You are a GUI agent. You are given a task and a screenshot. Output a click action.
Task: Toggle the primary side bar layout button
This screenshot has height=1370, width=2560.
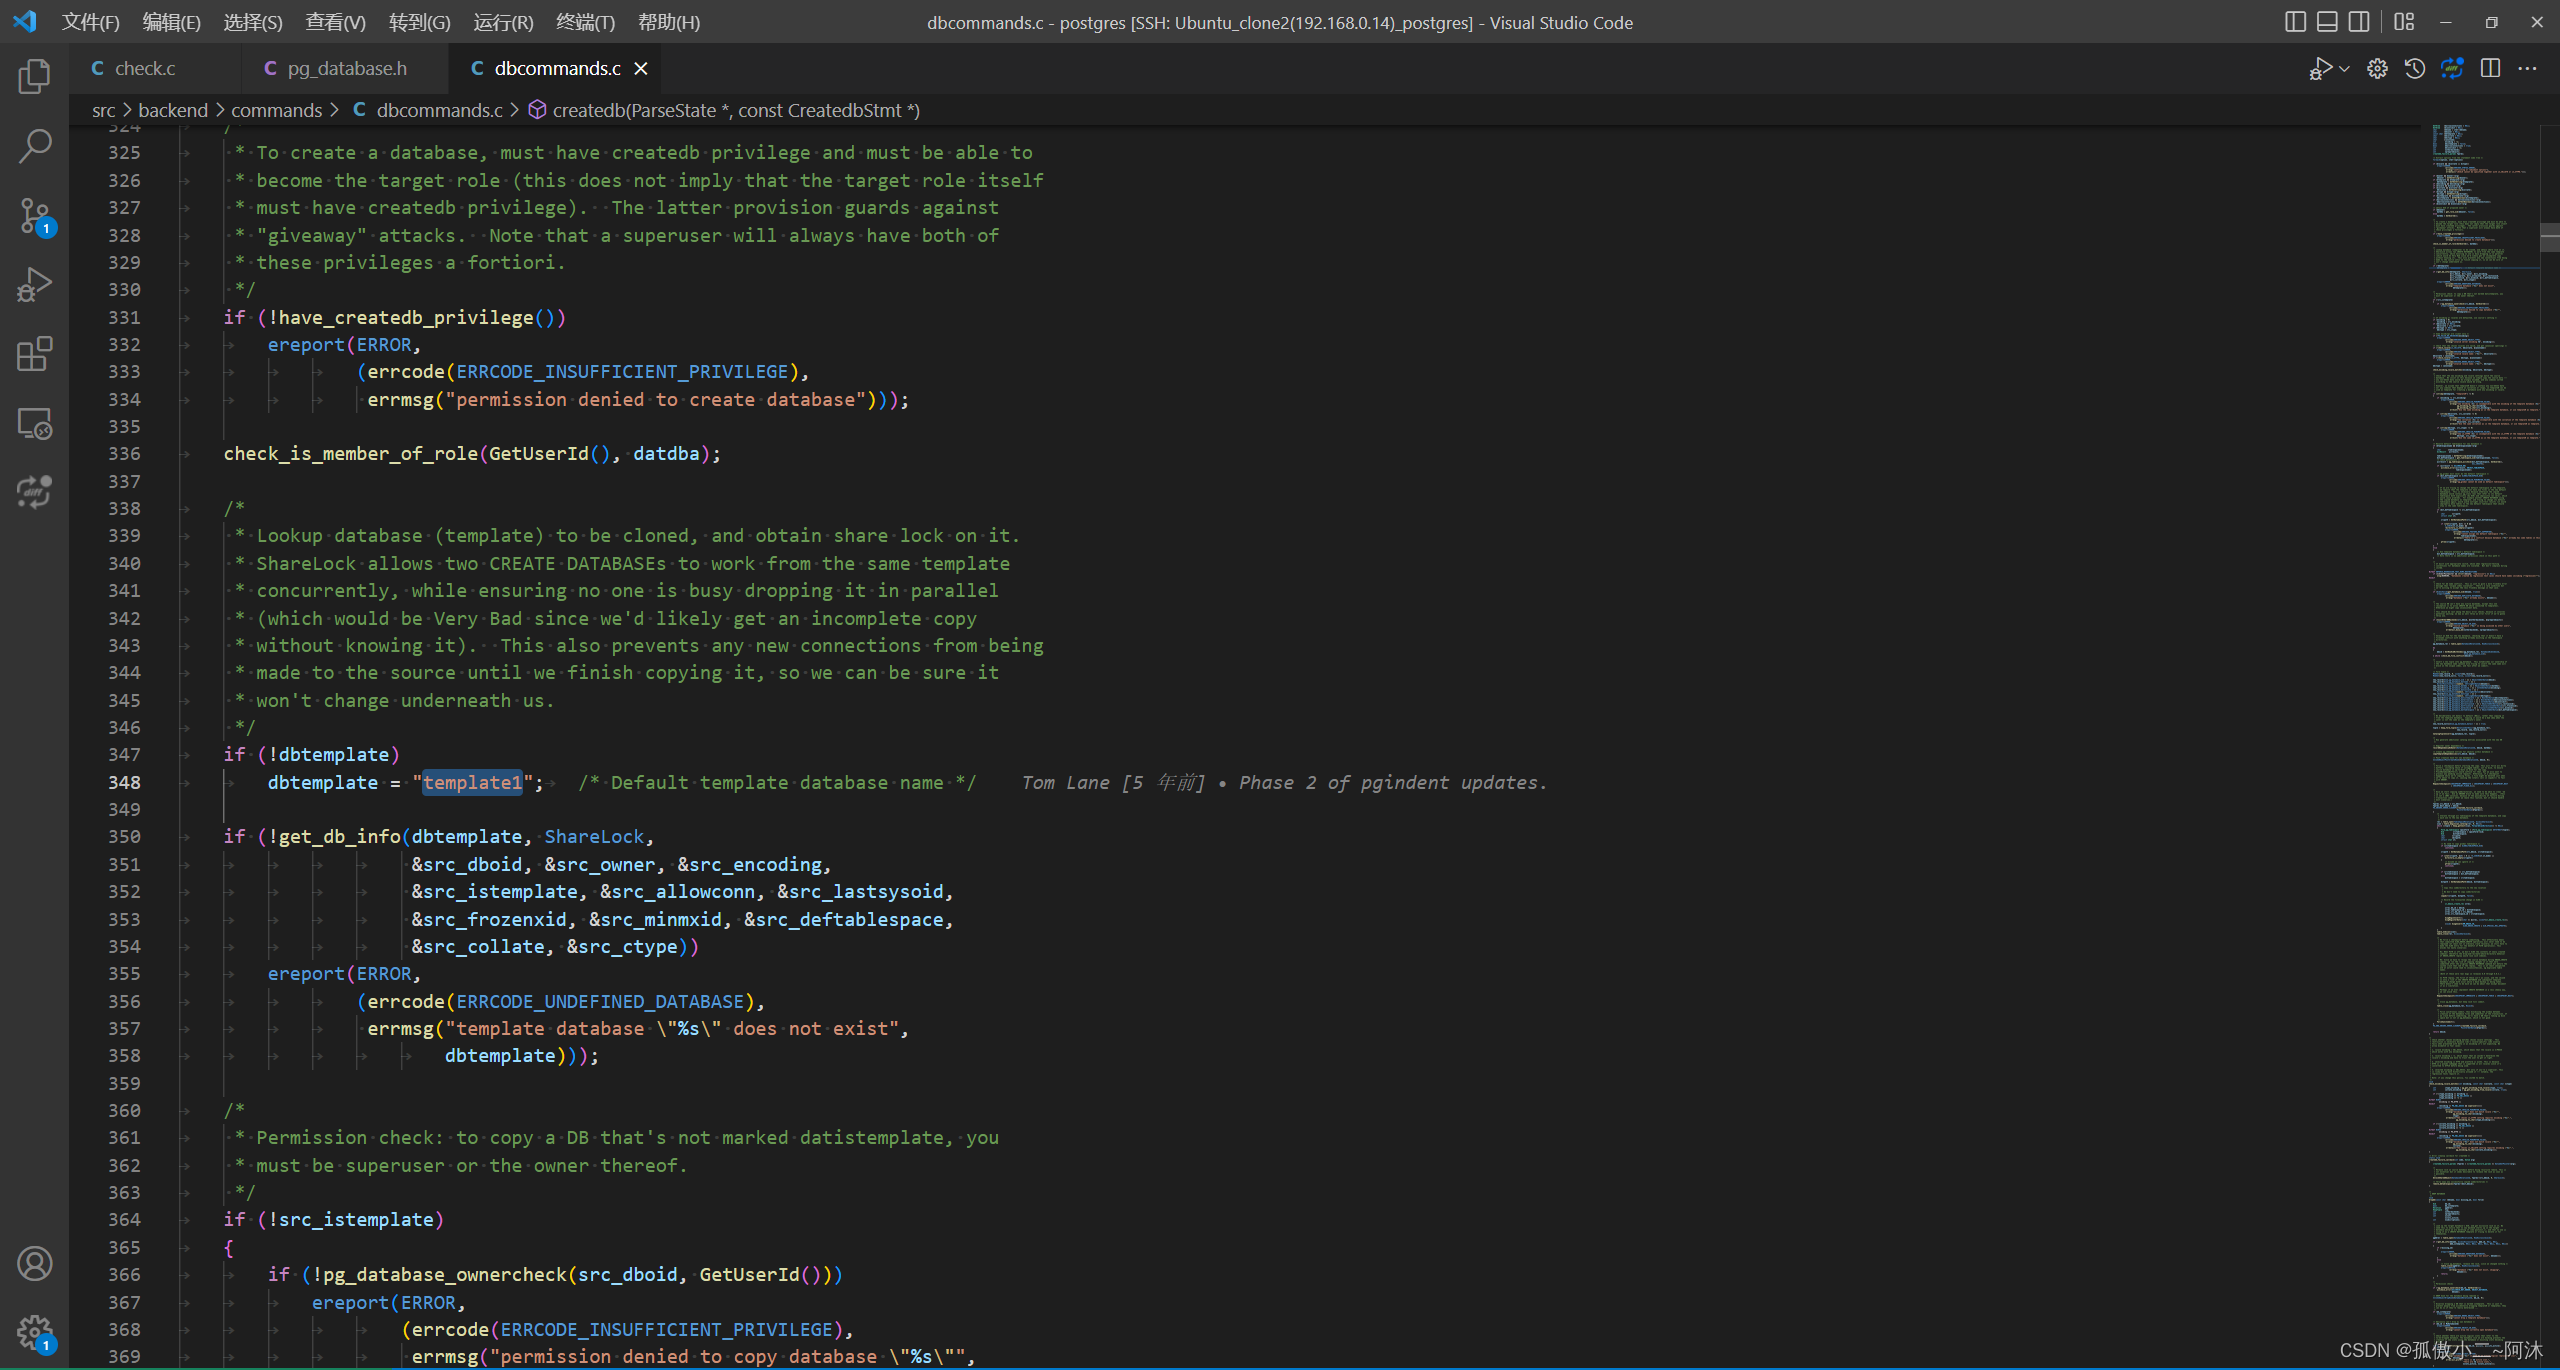click(2295, 22)
